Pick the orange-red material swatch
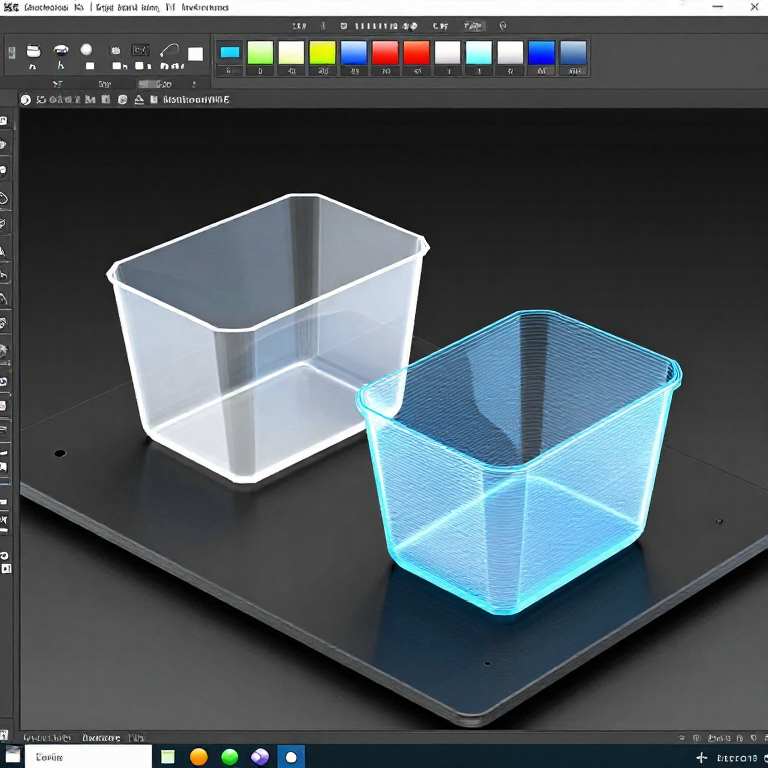Image resolution: width=768 pixels, height=768 pixels. tap(416, 52)
